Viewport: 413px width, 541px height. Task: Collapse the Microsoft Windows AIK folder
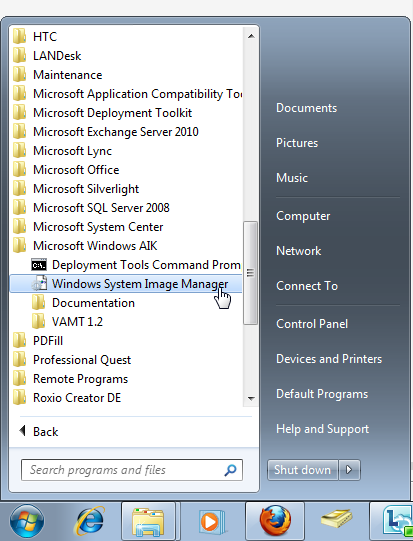[126, 245]
